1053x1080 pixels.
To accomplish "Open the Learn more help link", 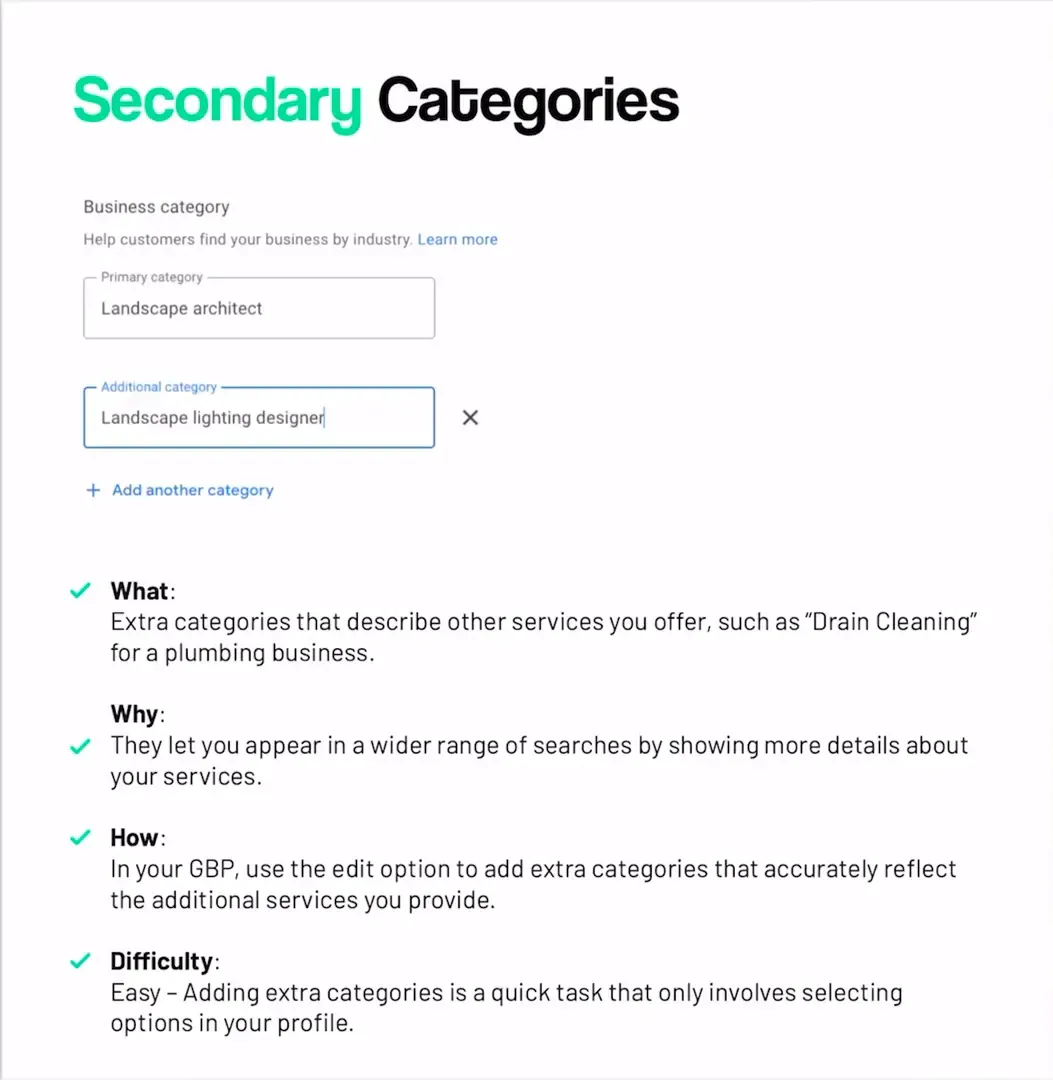I will [x=457, y=239].
